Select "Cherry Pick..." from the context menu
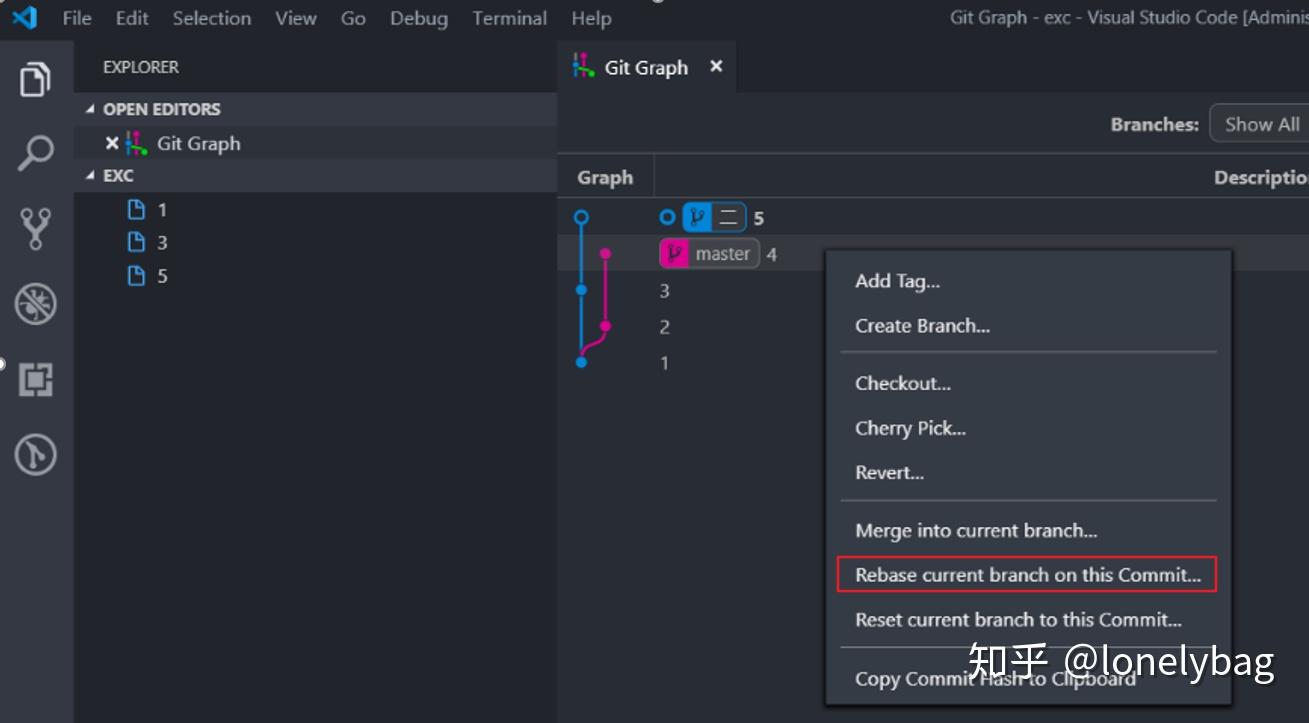1309x723 pixels. pyautogui.click(x=910, y=428)
